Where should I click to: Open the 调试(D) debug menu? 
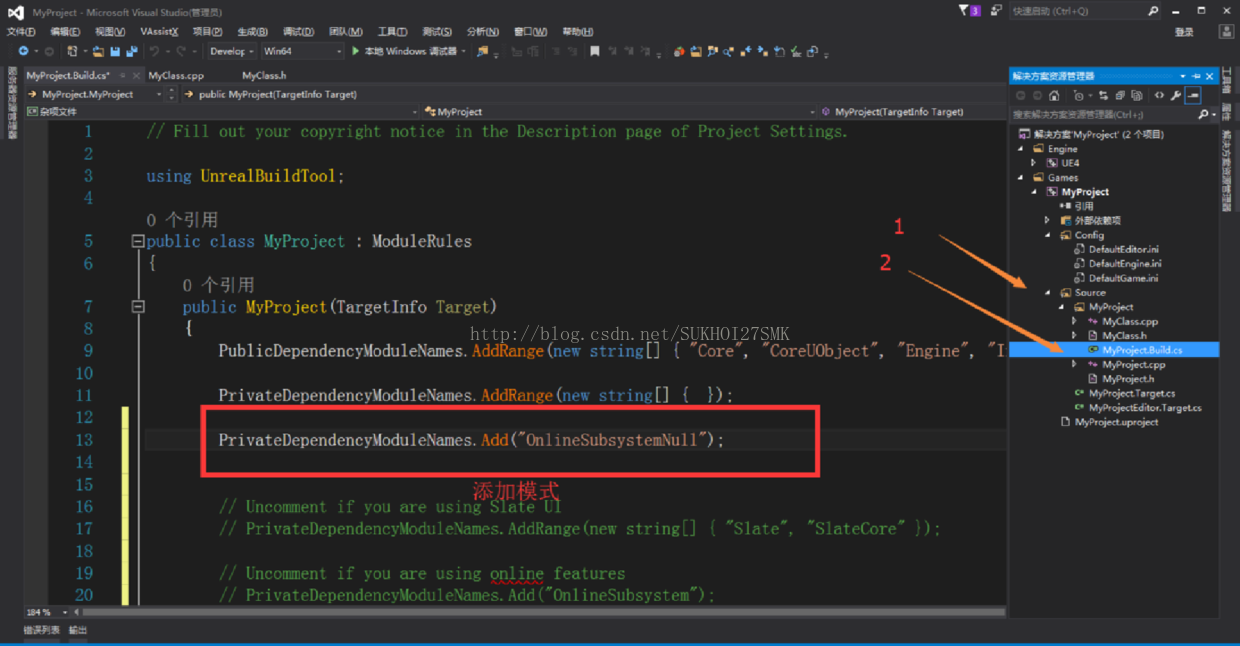click(x=298, y=32)
